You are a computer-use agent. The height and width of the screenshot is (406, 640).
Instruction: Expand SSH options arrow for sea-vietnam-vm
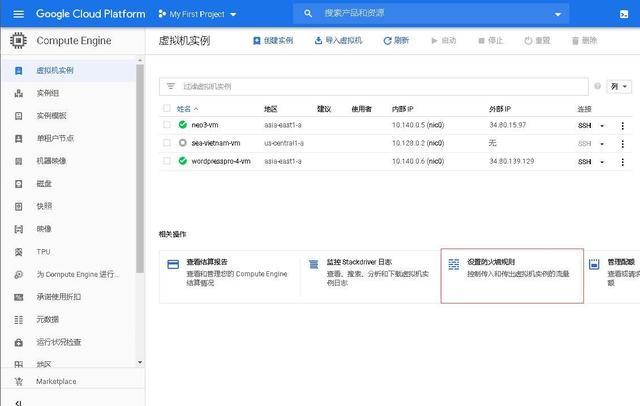pyautogui.click(x=602, y=144)
